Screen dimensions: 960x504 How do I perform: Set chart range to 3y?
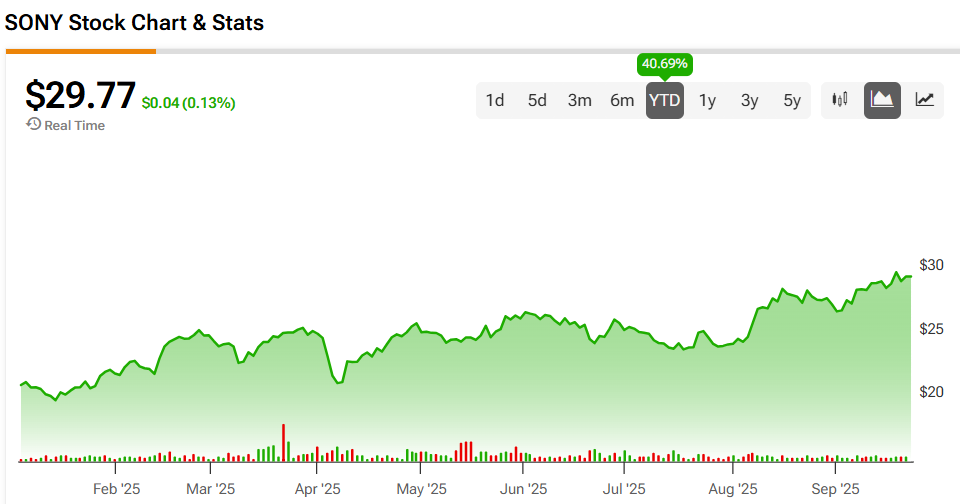point(749,100)
